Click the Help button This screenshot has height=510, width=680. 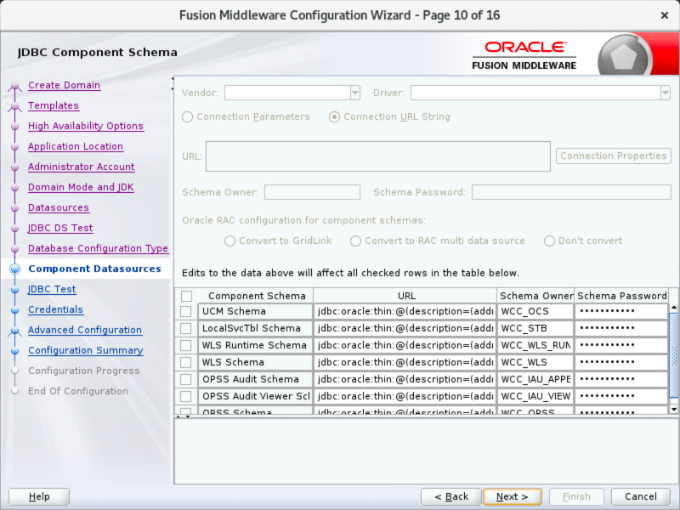tap(39, 497)
